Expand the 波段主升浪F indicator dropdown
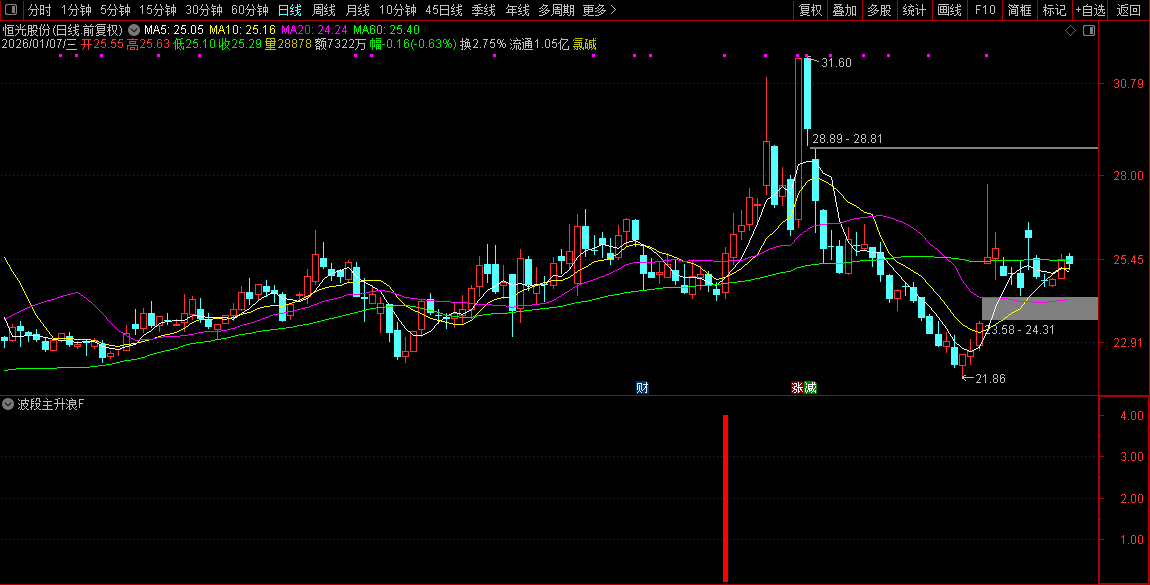 [x=9, y=405]
